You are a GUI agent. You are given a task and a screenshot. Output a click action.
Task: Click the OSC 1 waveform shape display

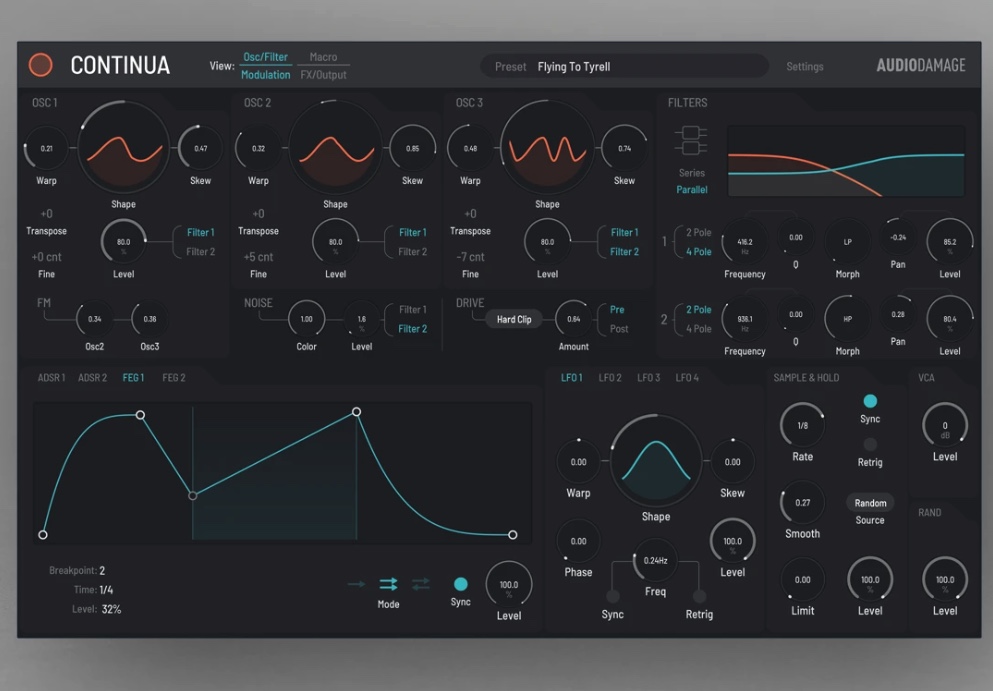123,148
